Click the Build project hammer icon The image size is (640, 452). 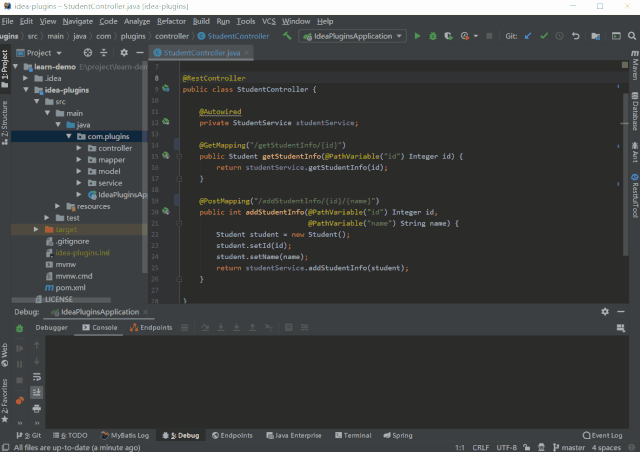[x=287, y=36]
